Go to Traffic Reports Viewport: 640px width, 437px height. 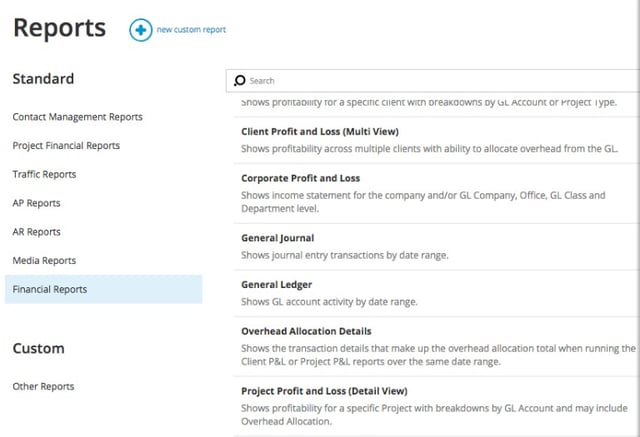point(44,174)
